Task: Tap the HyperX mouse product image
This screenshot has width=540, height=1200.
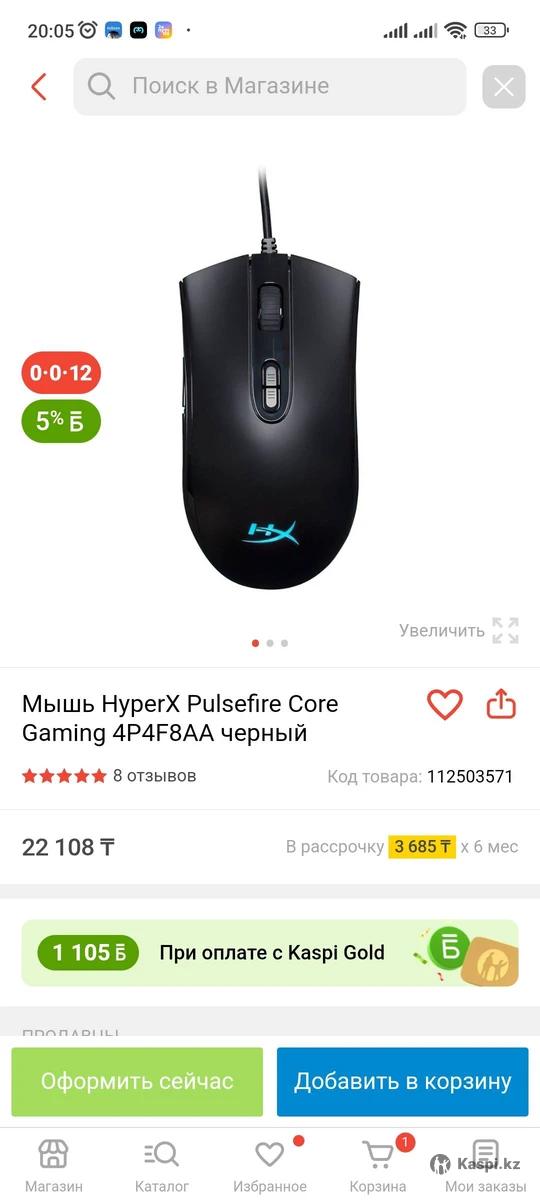Action: click(x=270, y=380)
